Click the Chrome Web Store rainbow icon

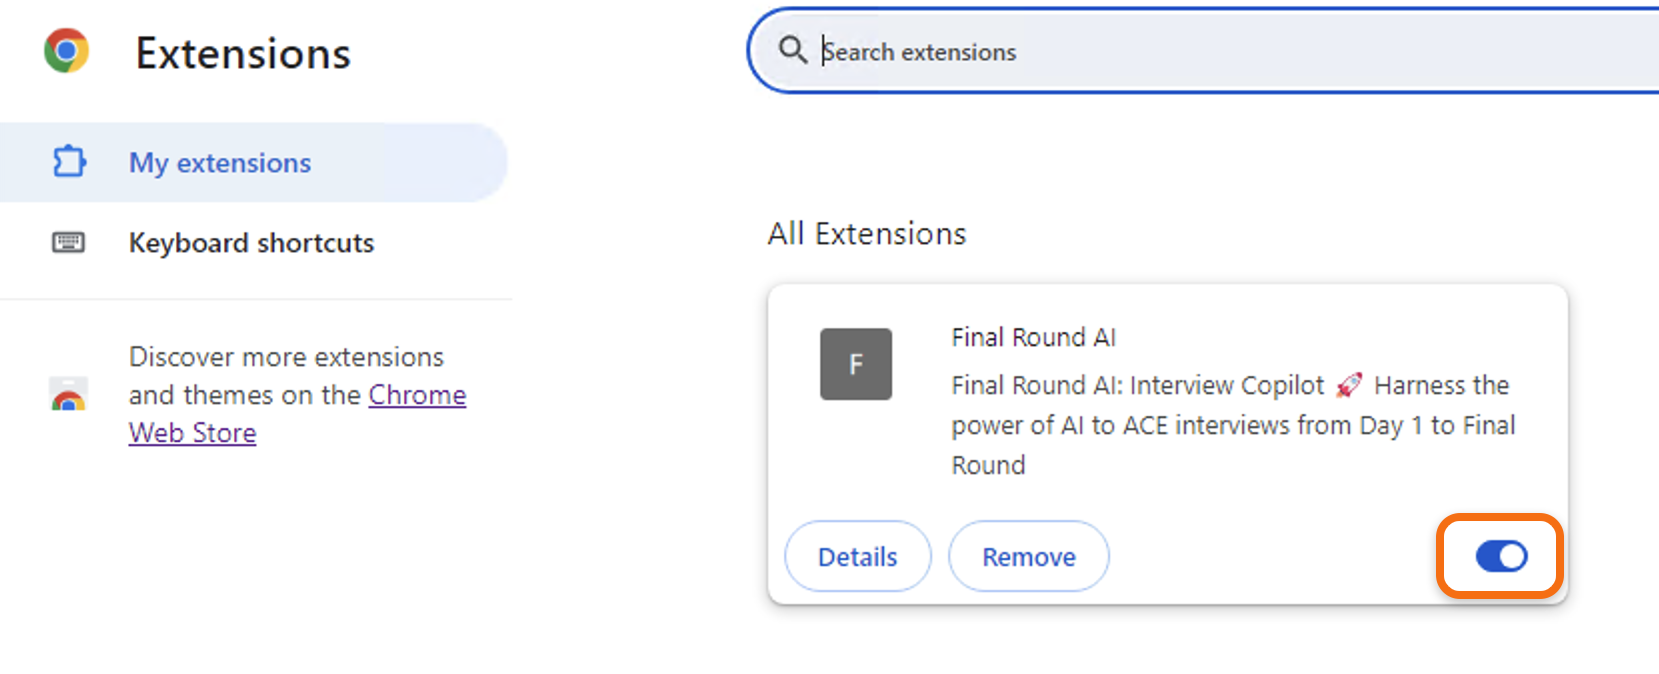[x=68, y=394]
